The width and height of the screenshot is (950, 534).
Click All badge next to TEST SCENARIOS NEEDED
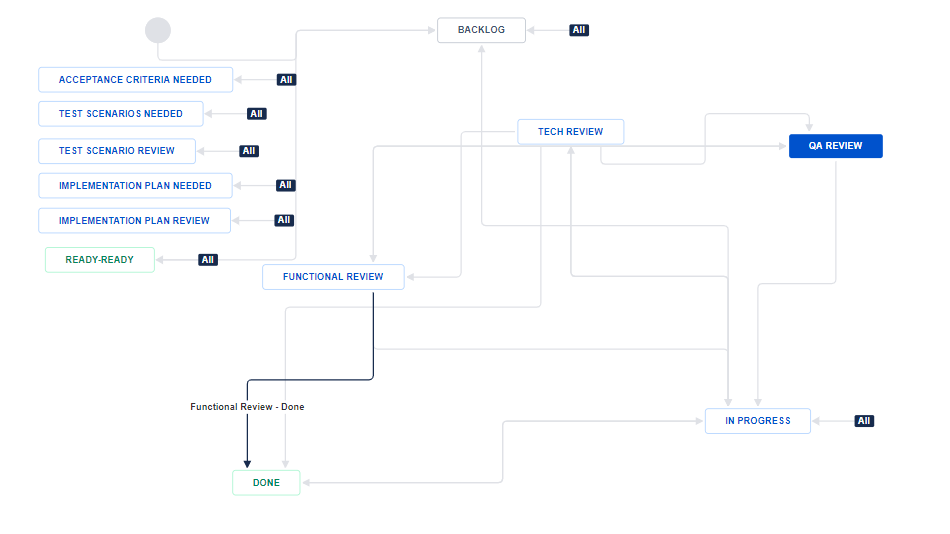pyautogui.click(x=257, y=114)
